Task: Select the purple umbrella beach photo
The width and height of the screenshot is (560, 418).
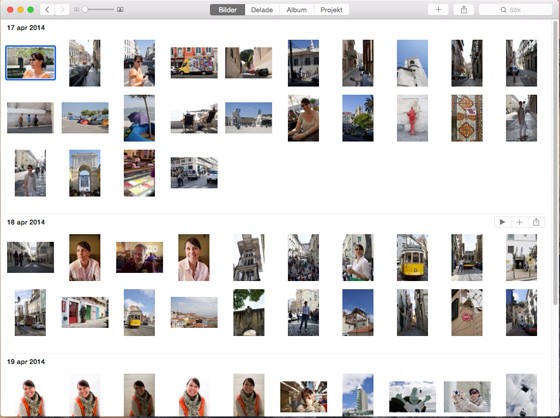Action: pos(139,118)
